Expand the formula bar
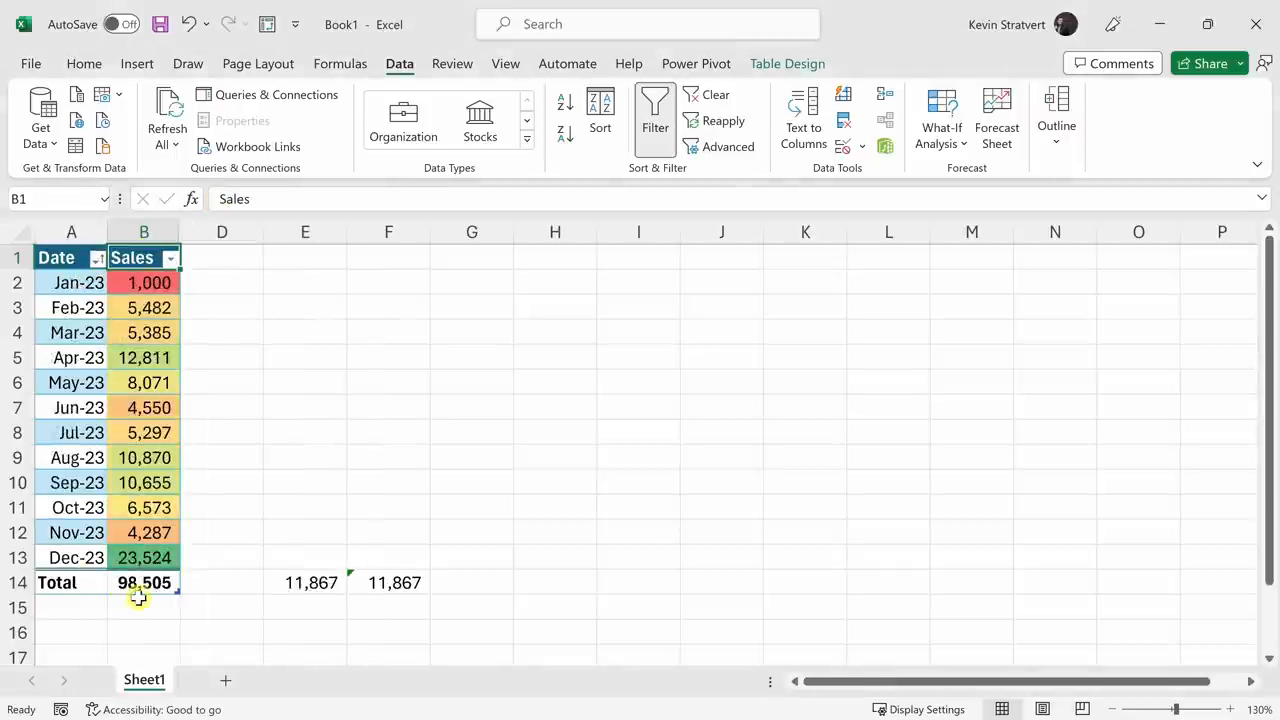This screenshot has height=720, width=1280. click(1261, 198)
